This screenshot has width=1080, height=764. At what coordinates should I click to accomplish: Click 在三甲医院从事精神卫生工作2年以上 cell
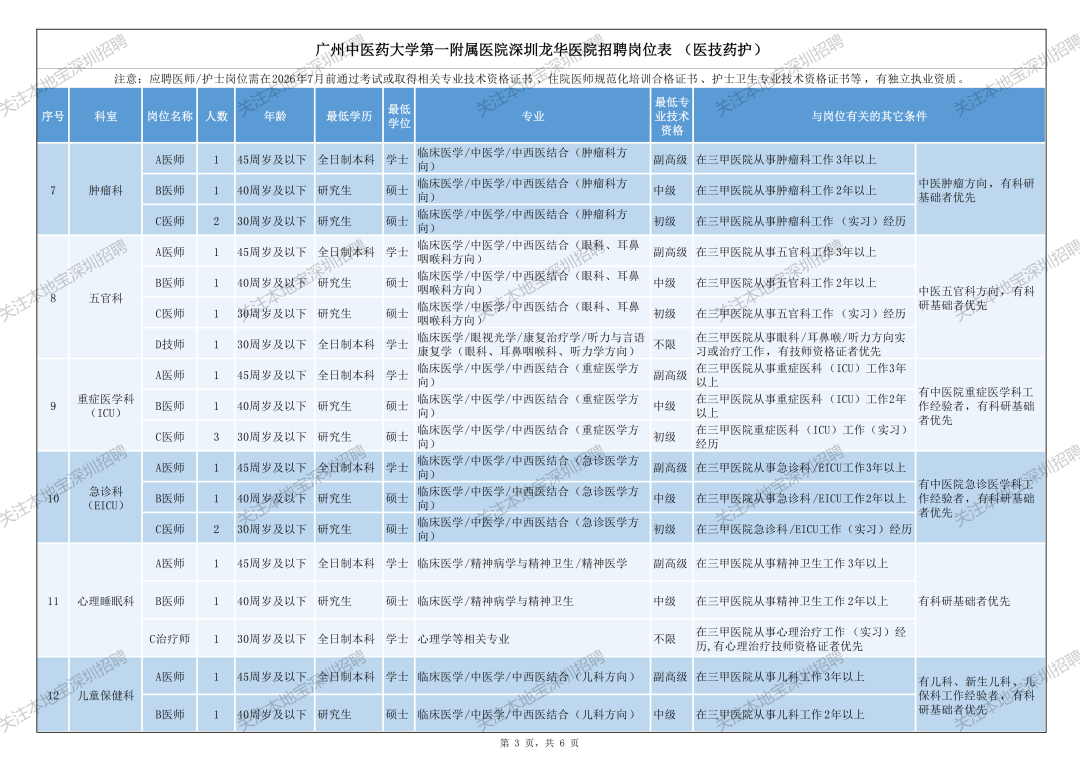point(804,601)
